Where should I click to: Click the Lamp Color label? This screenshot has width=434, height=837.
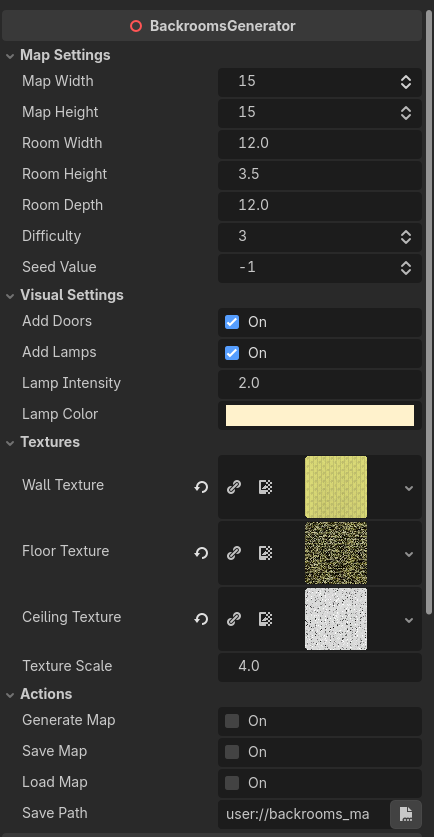pos(60,414)
